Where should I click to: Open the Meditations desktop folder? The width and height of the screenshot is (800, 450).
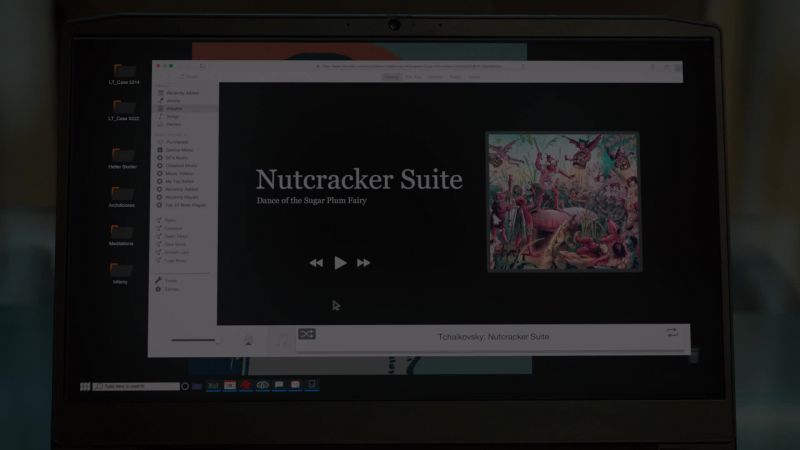click(121, 235)
